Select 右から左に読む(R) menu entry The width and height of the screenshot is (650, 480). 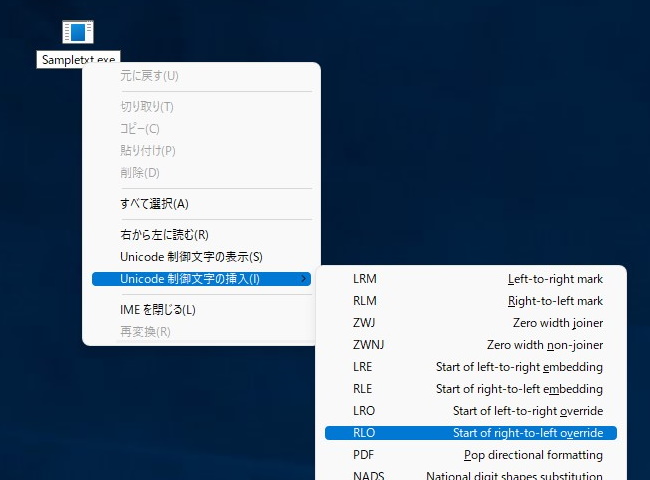coord(201,235)
